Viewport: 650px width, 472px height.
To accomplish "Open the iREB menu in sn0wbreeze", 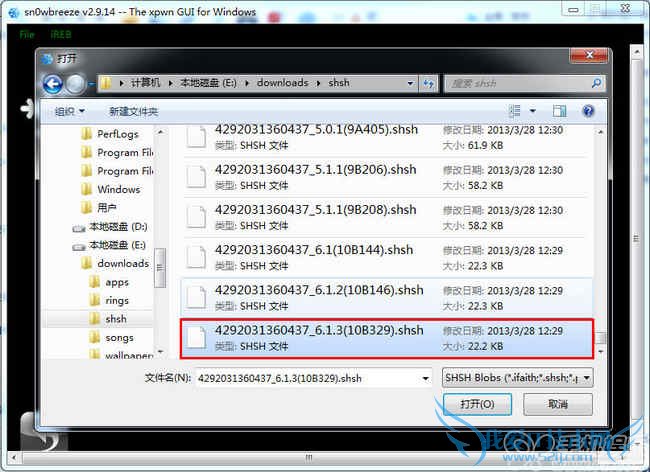I will coord(61,34).
